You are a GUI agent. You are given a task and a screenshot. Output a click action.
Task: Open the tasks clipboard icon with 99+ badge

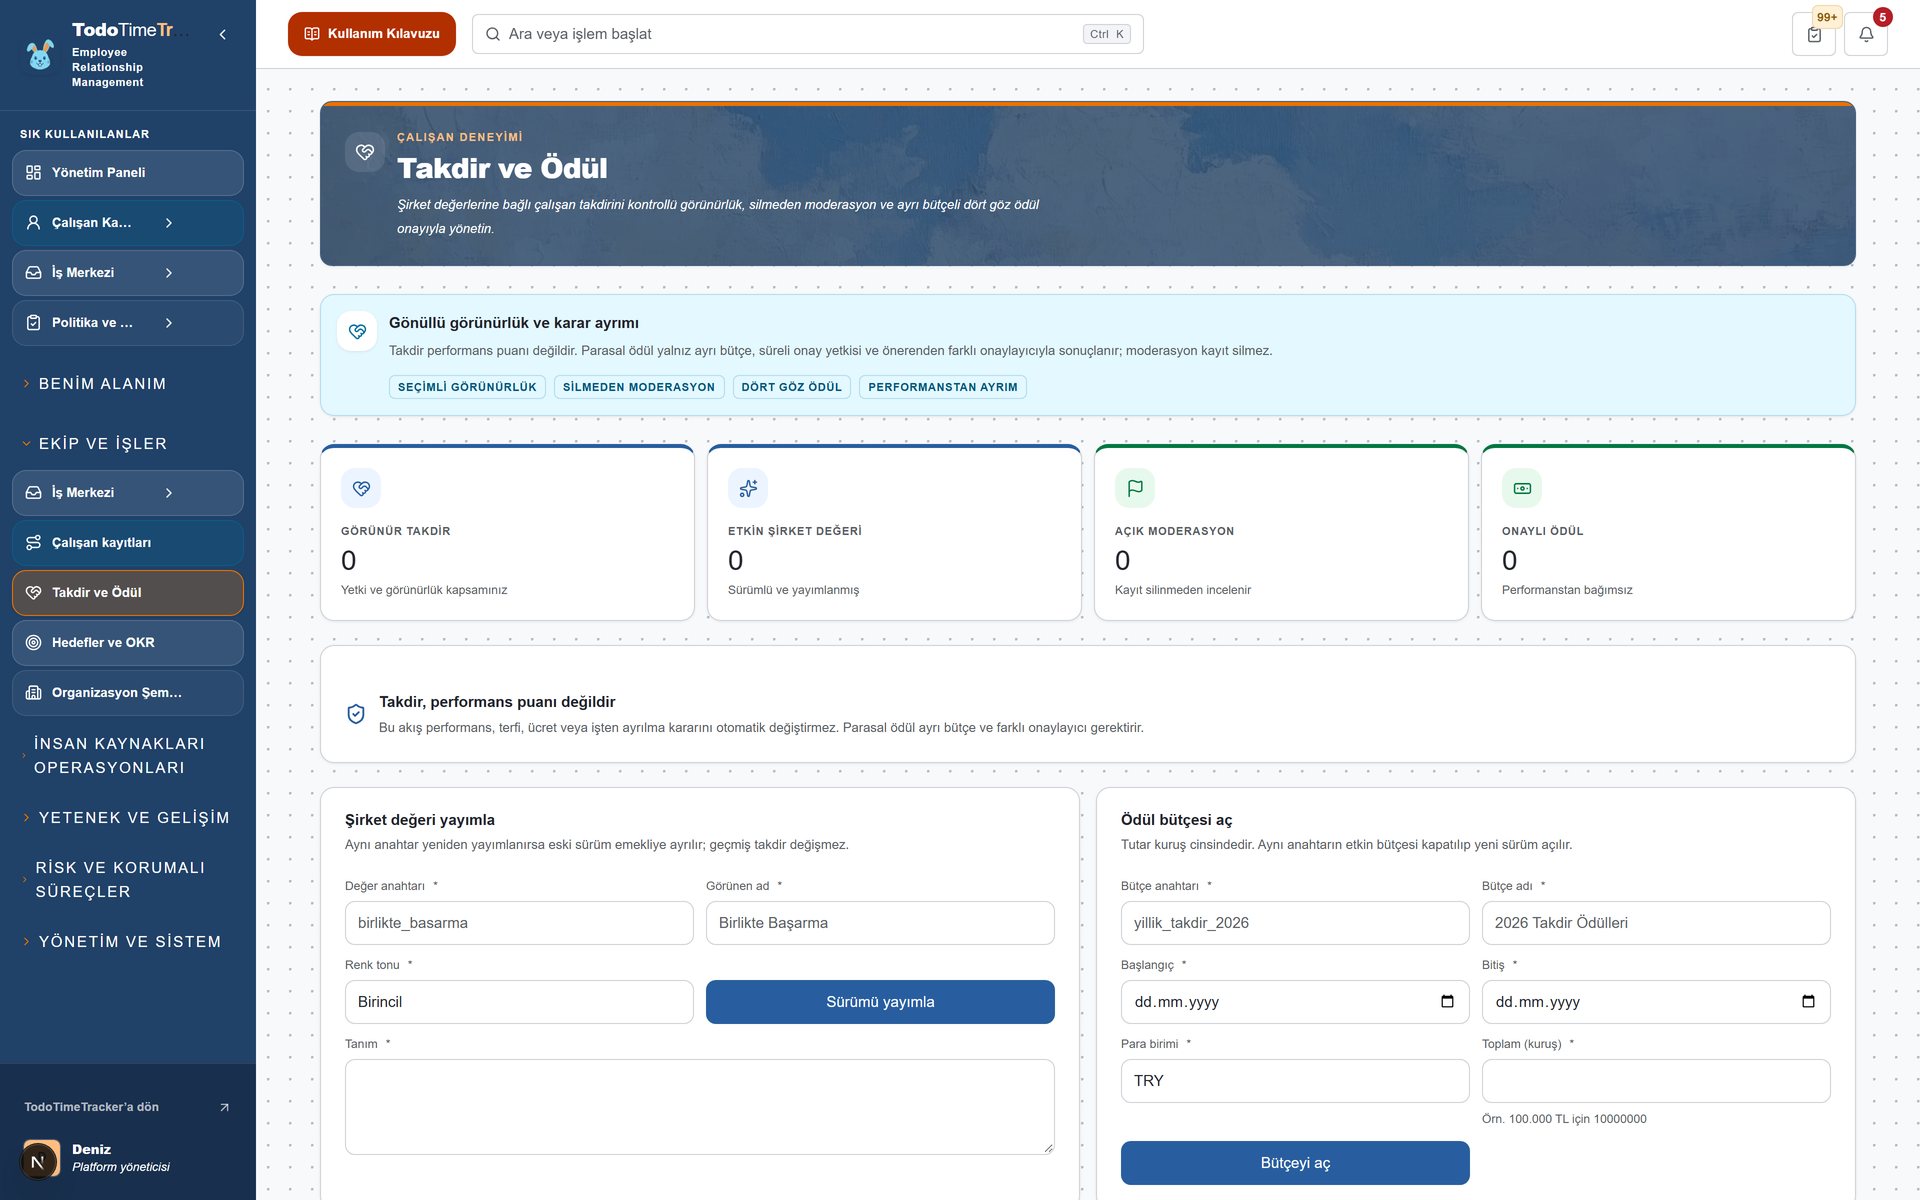point(1814,34)
